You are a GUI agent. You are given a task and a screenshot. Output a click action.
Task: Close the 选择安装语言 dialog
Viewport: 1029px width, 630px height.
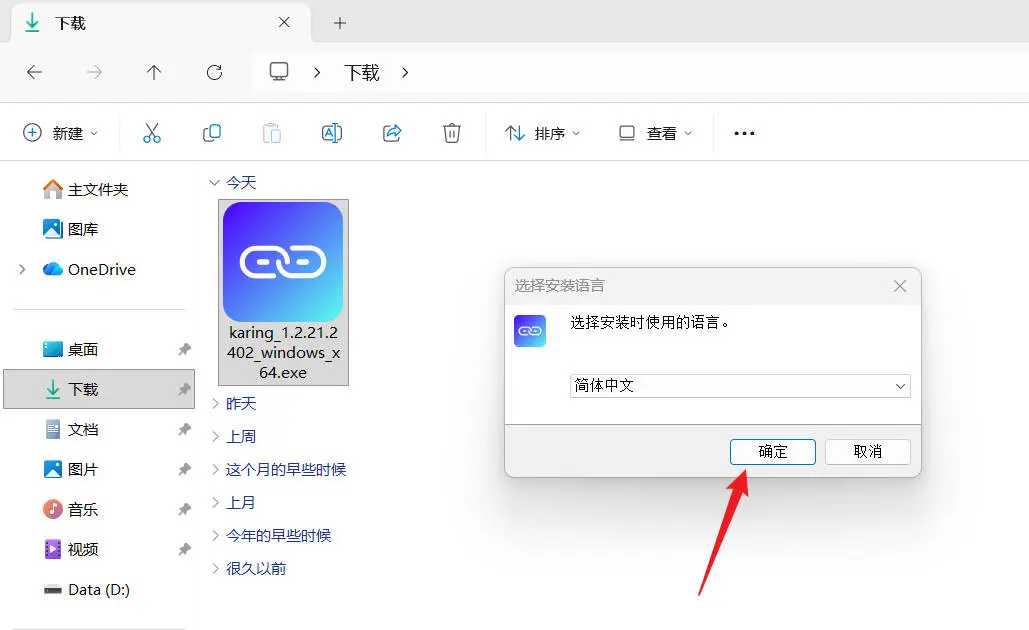[900, 286]
